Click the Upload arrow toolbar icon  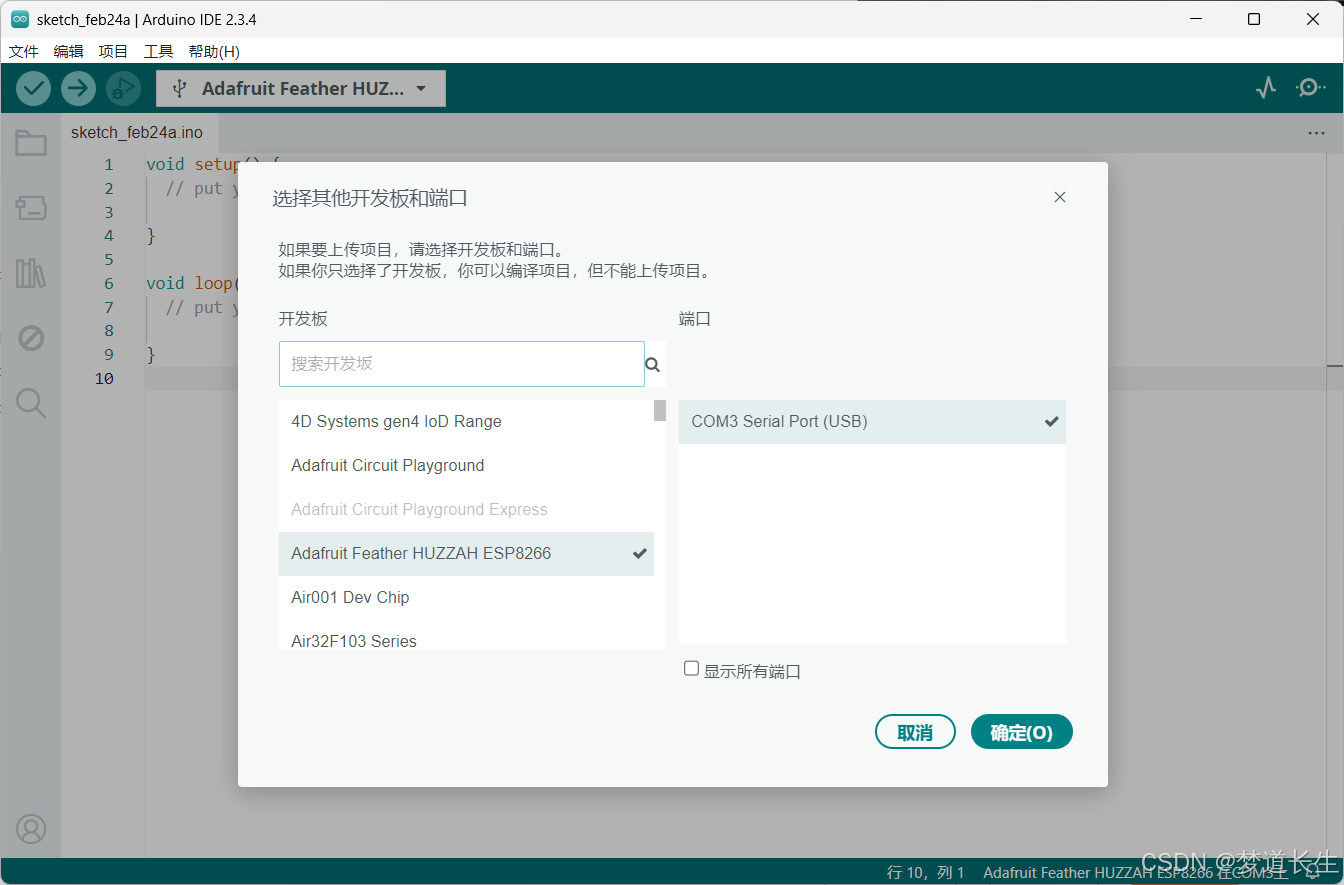coord(78,88)
